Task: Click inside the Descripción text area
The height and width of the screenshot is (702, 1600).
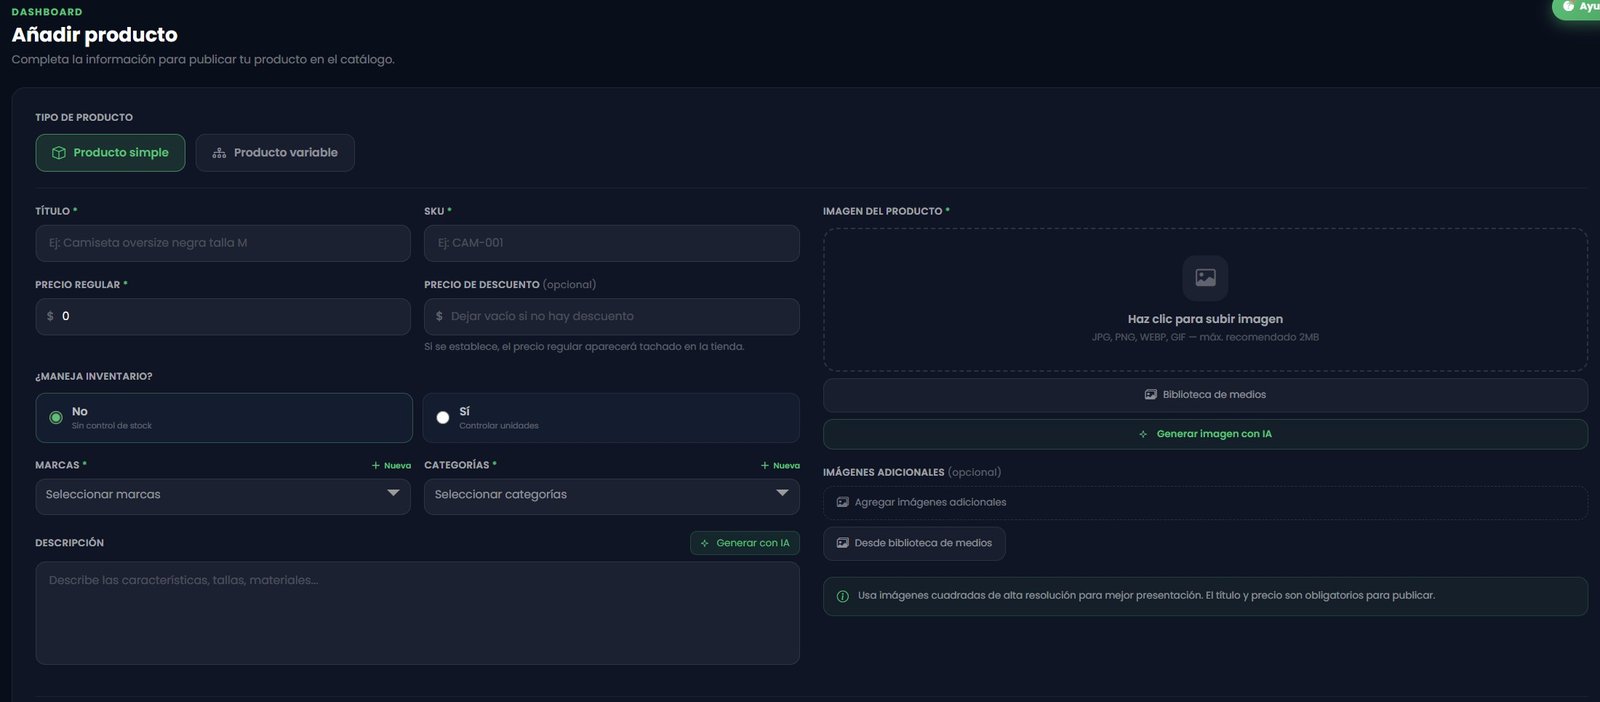Action: tap(417, 613)
